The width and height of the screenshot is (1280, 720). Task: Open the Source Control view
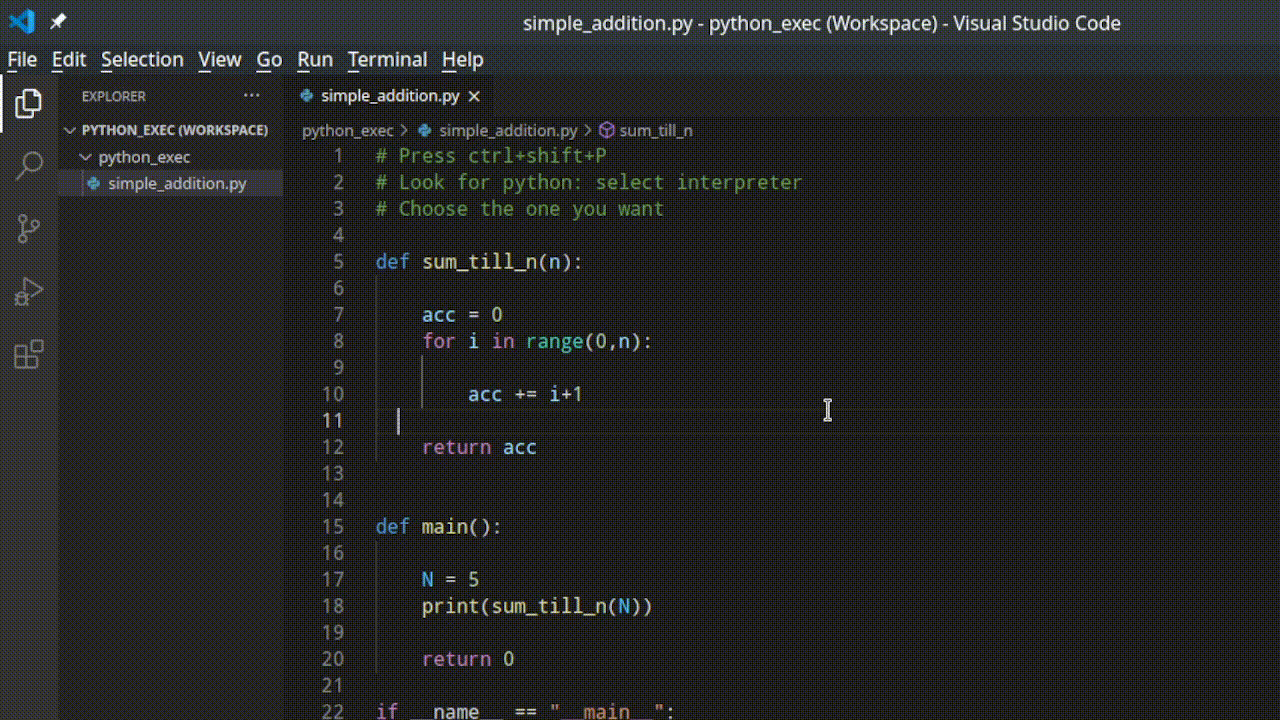29,229
